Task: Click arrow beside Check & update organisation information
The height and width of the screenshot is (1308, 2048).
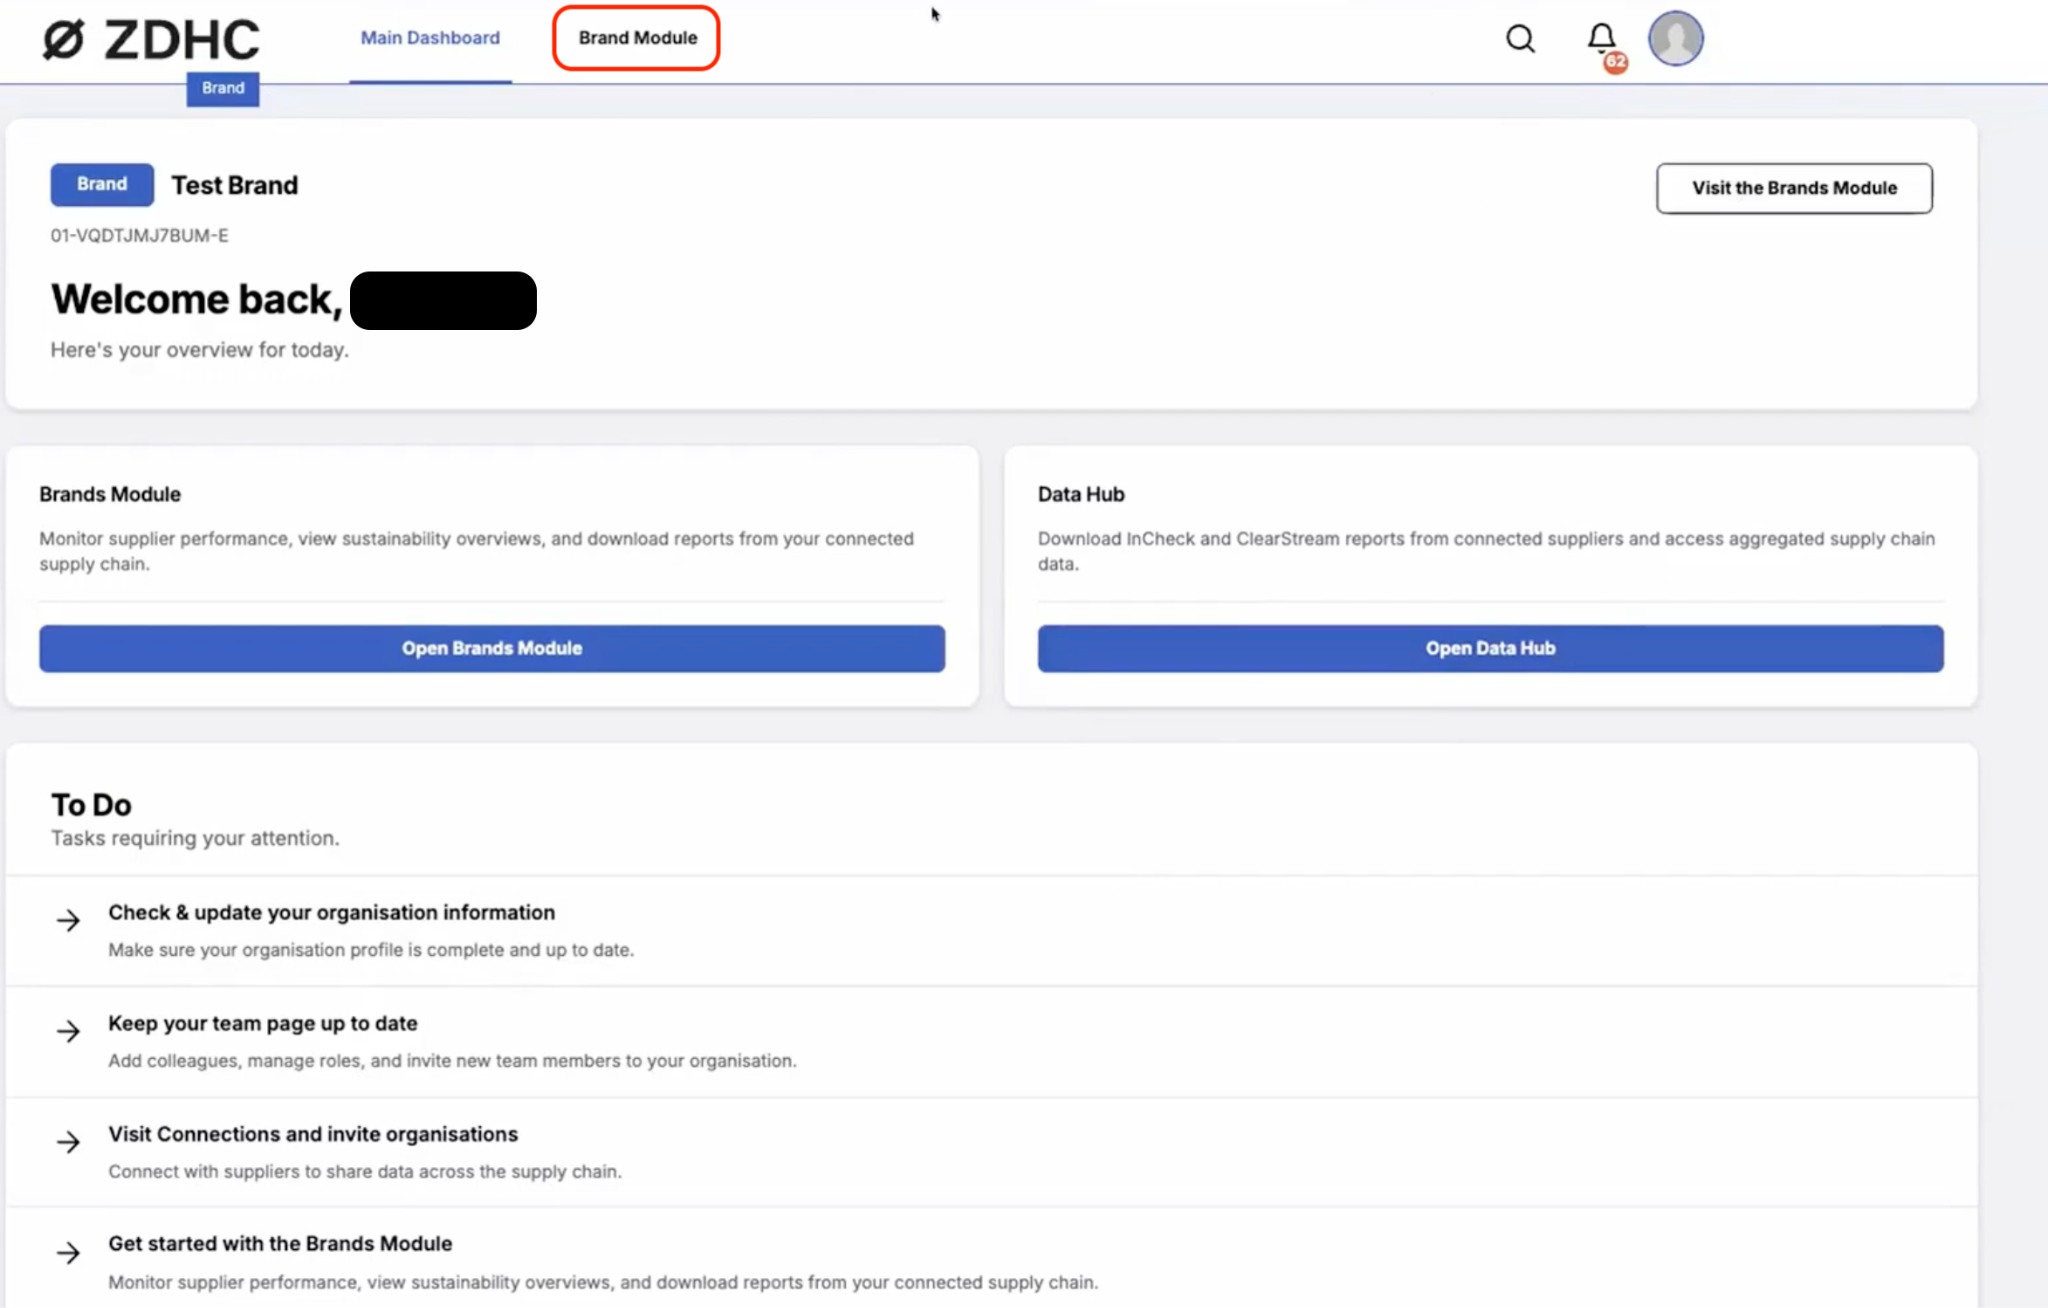Action: tap(68, 920)
